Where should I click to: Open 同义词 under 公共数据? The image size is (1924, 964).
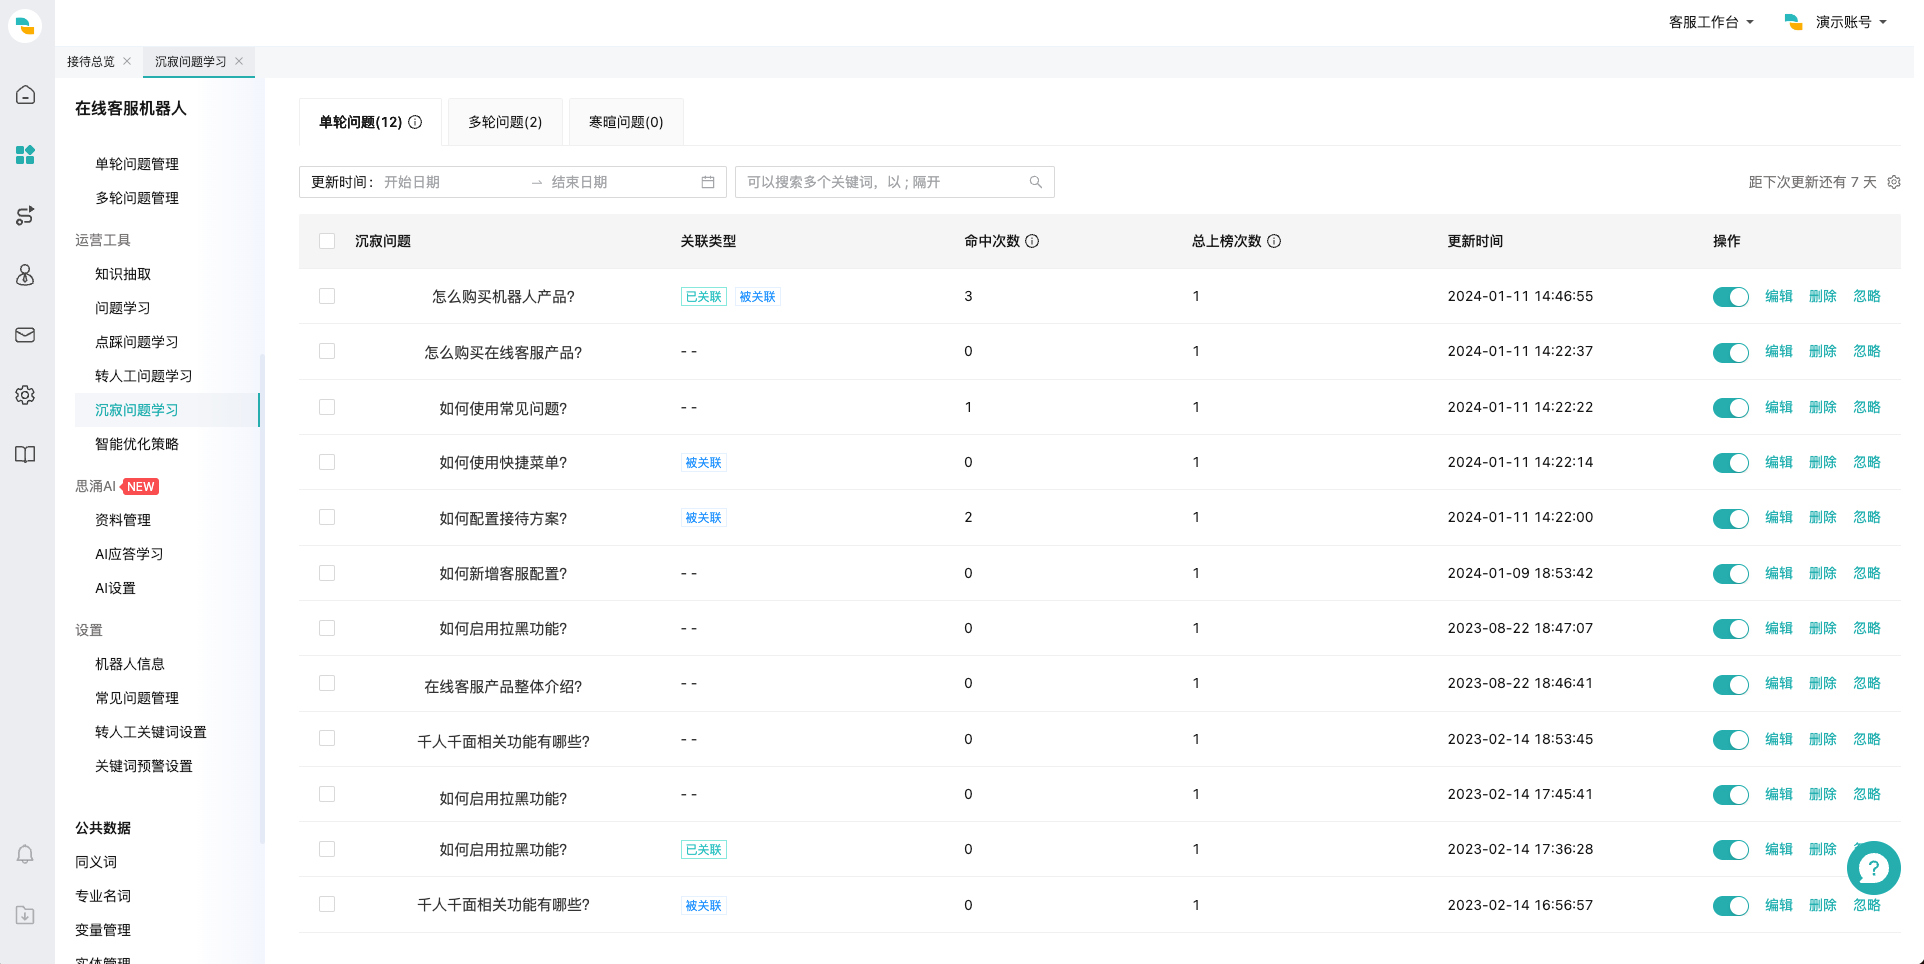96,862
